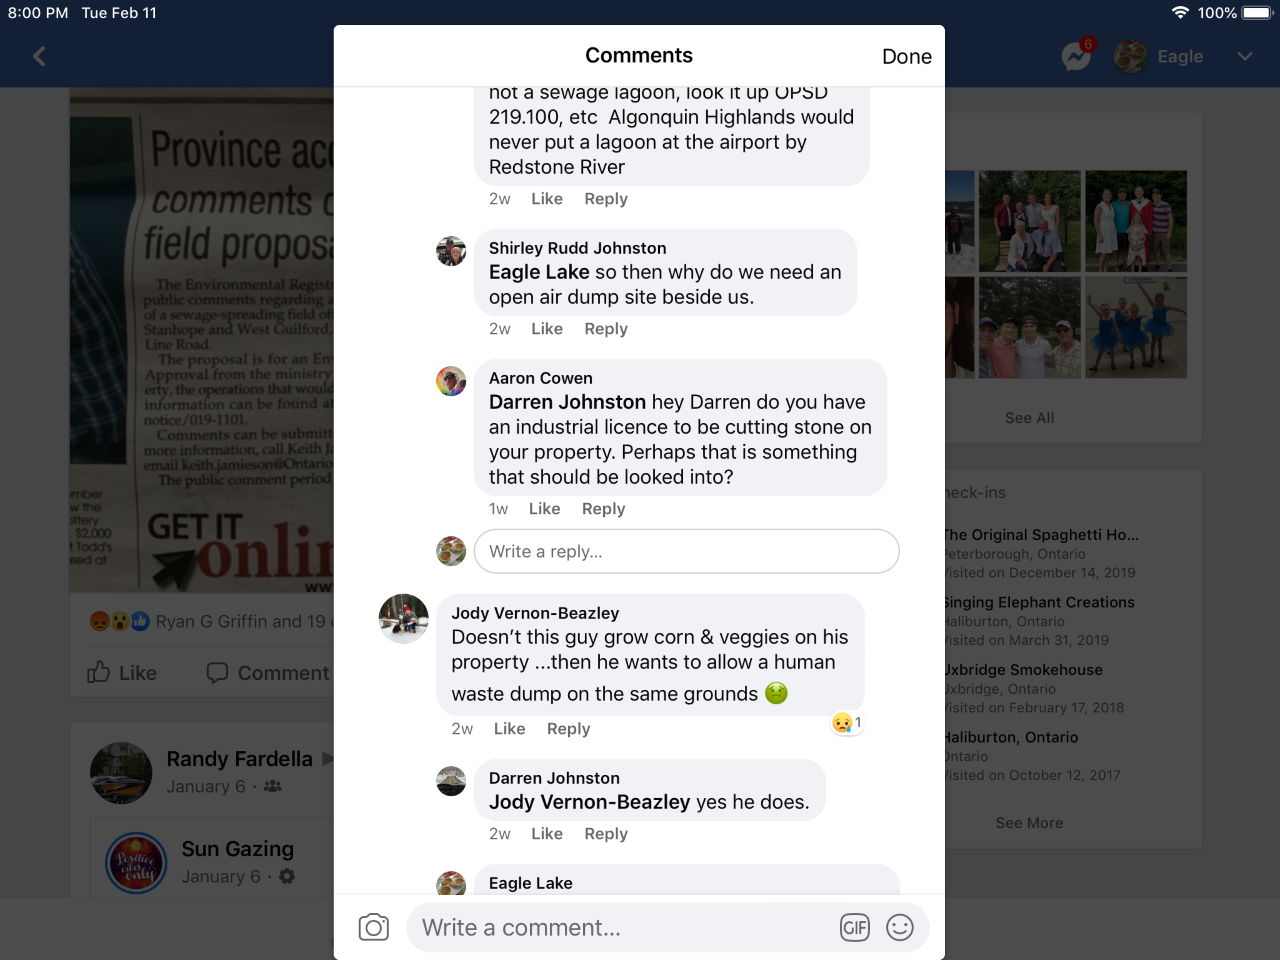Like Aaron Cowen's comment

(545, 509)
